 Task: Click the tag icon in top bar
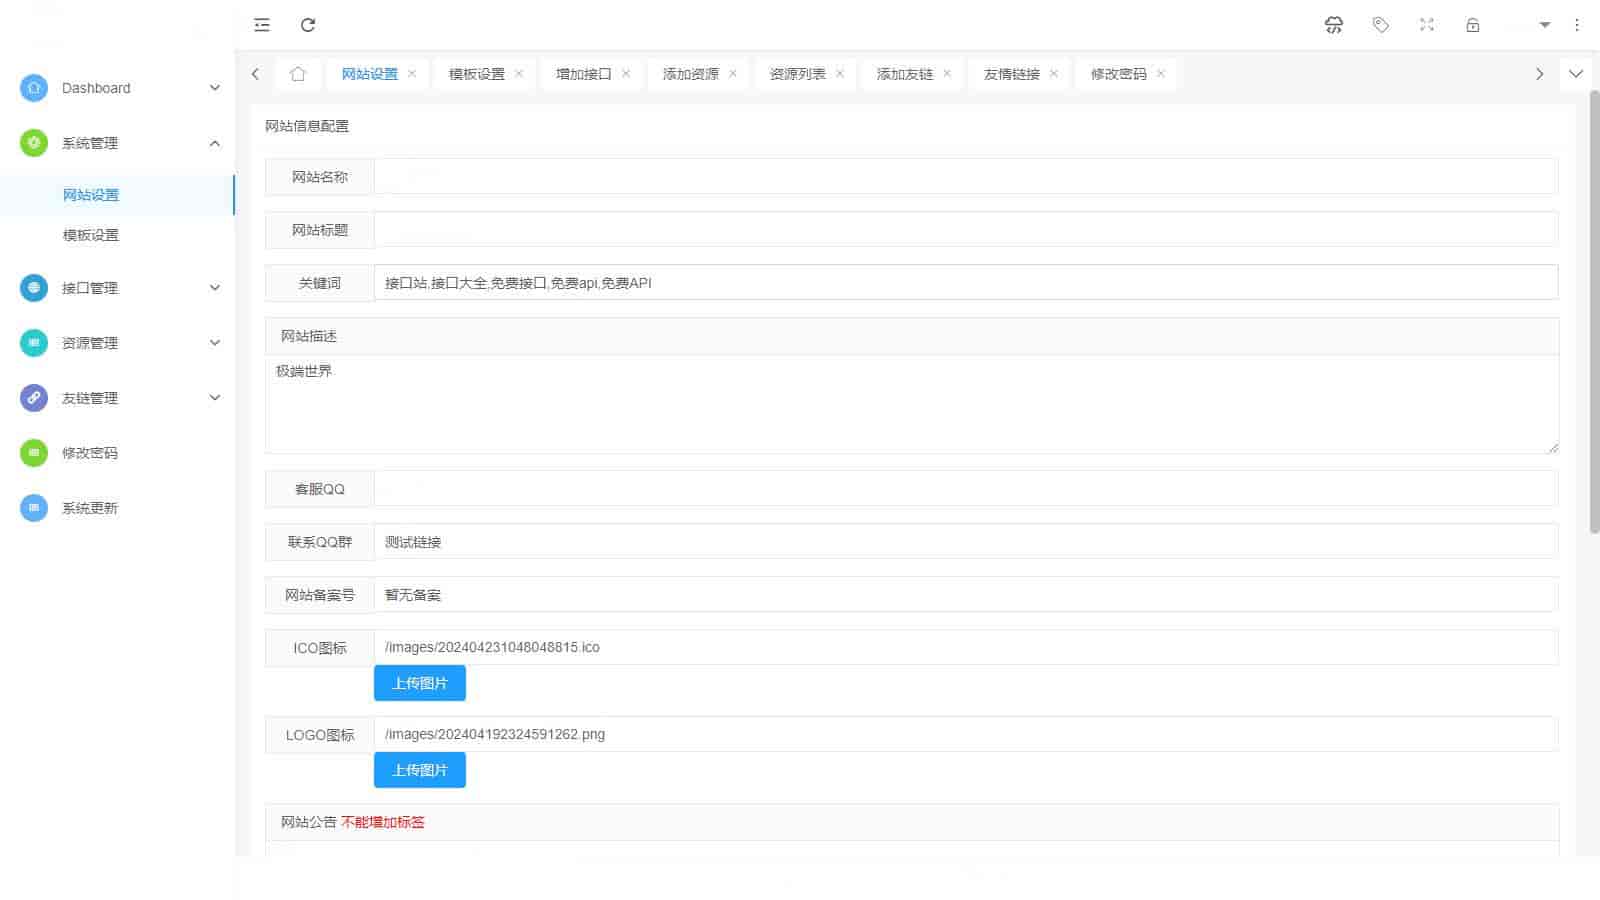(1380, 25)
